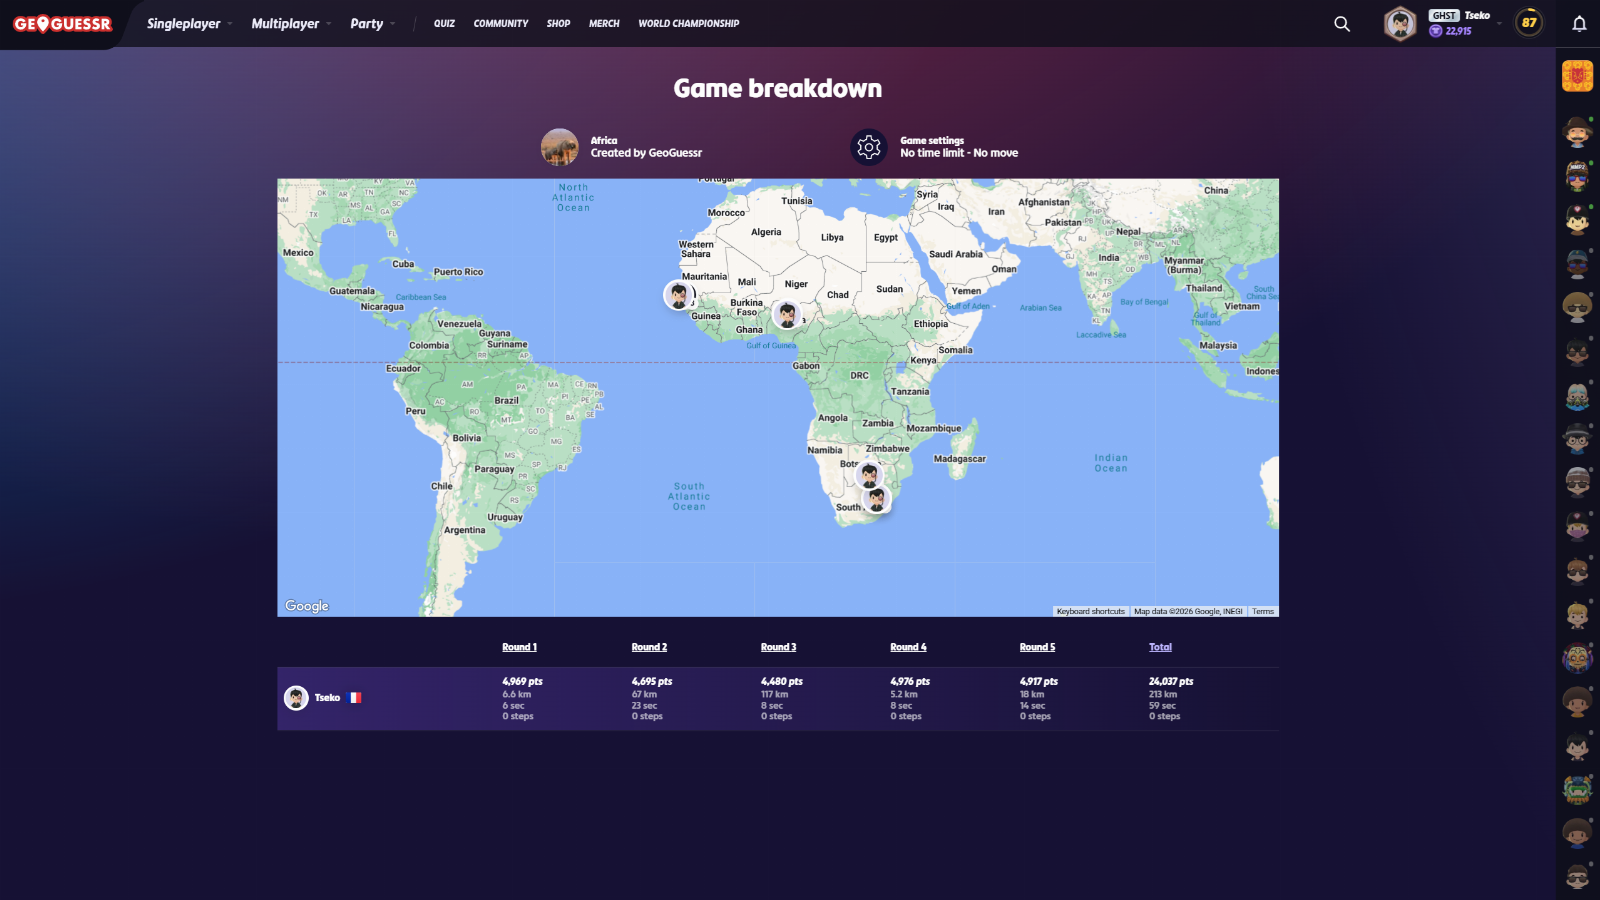Select the Round 3 link
The image size is (1600, 900).
pyautogui.click(x=778, y=647)
